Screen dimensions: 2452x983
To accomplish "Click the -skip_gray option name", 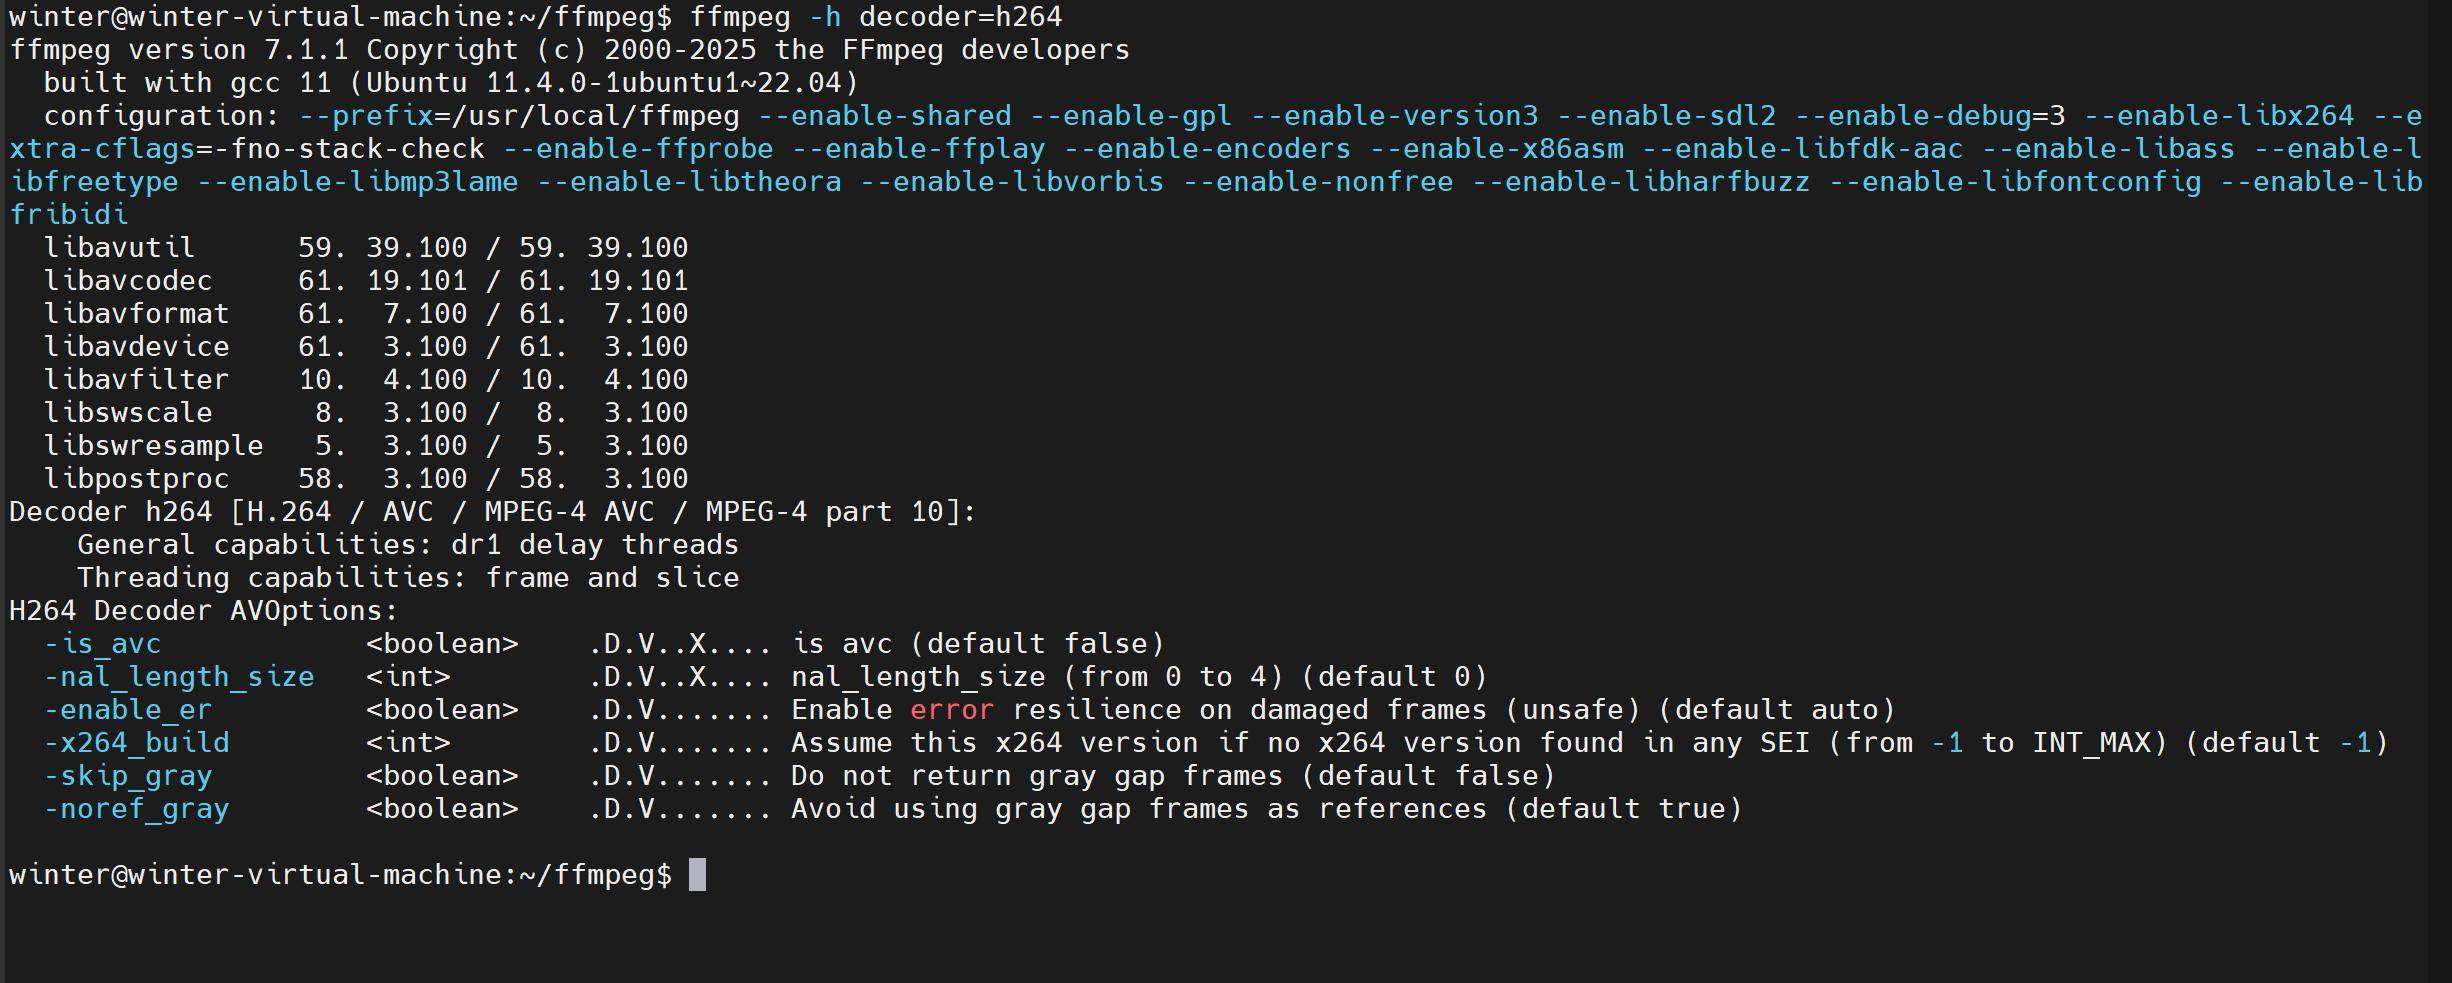I will [128, 776].
